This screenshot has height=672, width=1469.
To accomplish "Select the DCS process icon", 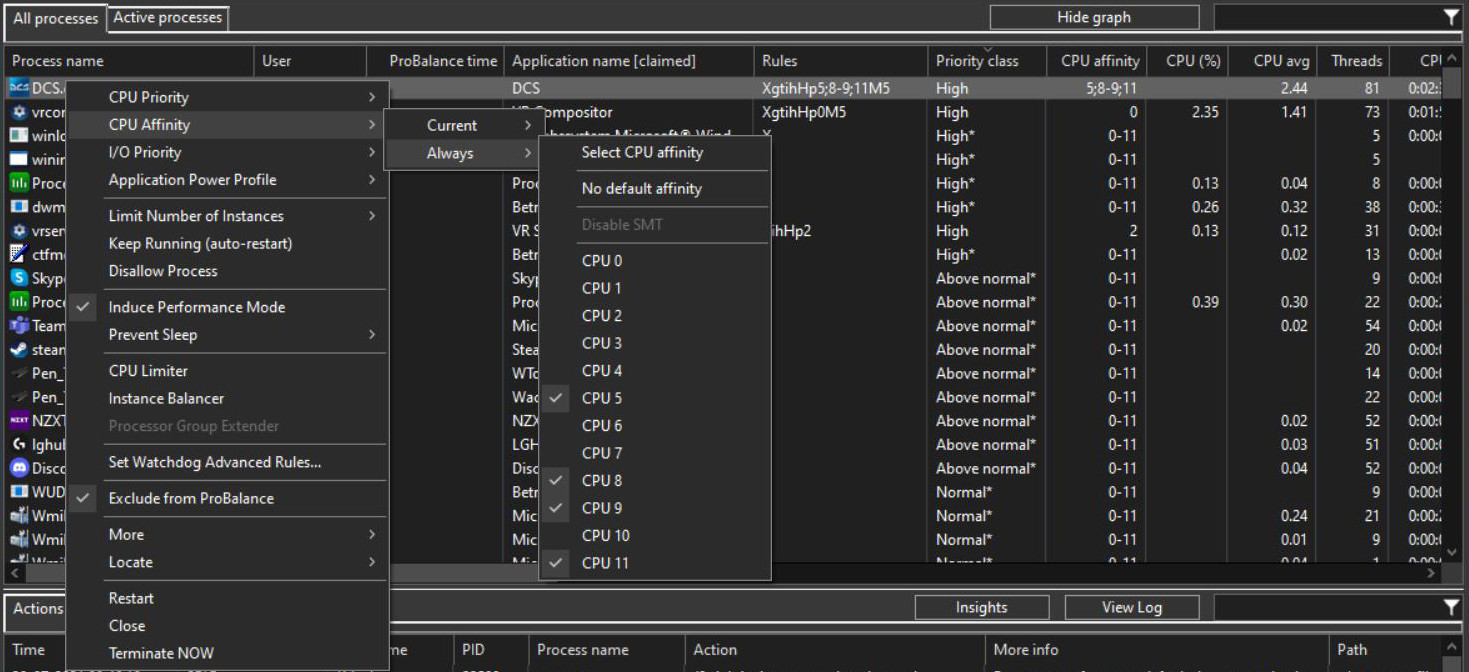I will coord(18,88).
